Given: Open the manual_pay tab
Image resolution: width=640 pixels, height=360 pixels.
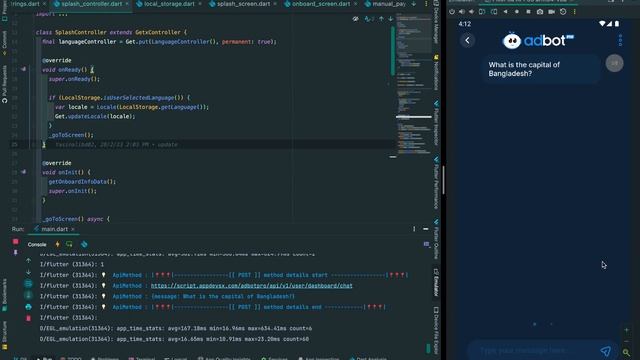Looking at the screenshot, I should (x=385, y=4).
